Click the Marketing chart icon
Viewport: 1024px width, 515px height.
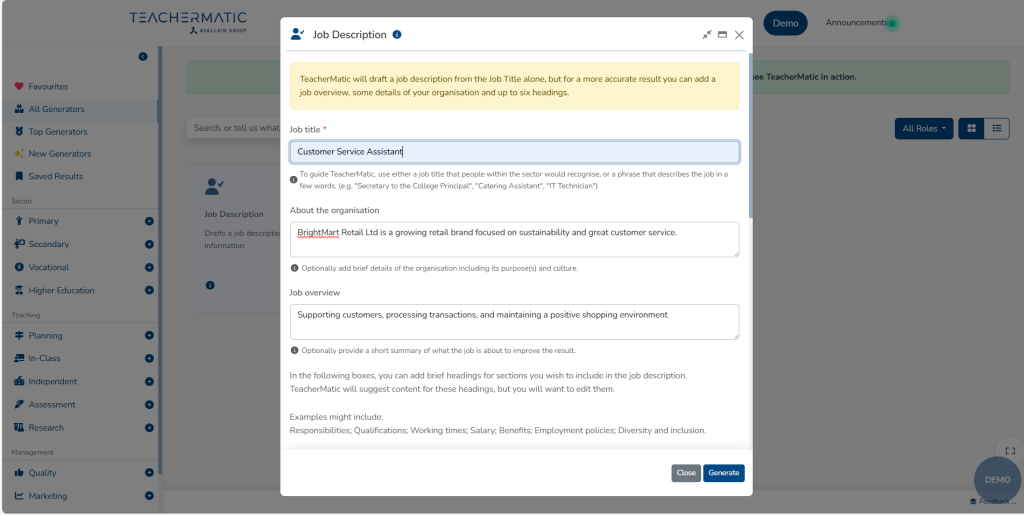click(x=19, y=495)
